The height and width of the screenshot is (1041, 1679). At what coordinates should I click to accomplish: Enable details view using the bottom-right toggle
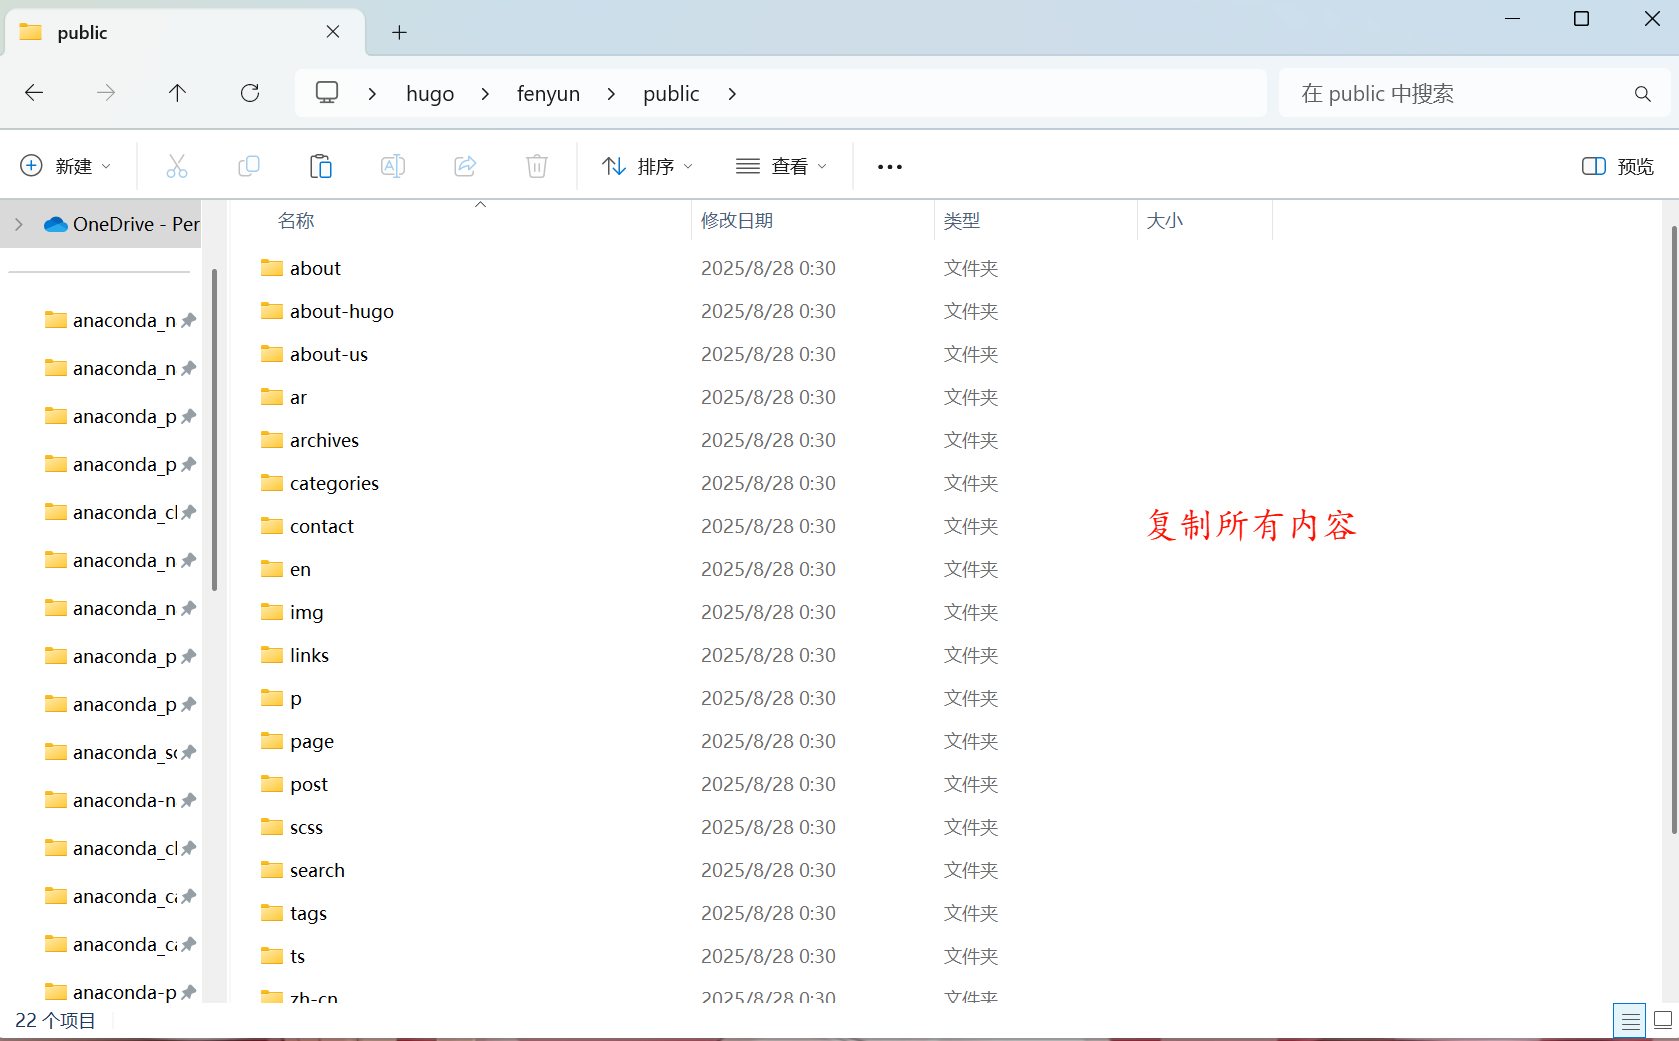[1629, 1020]
